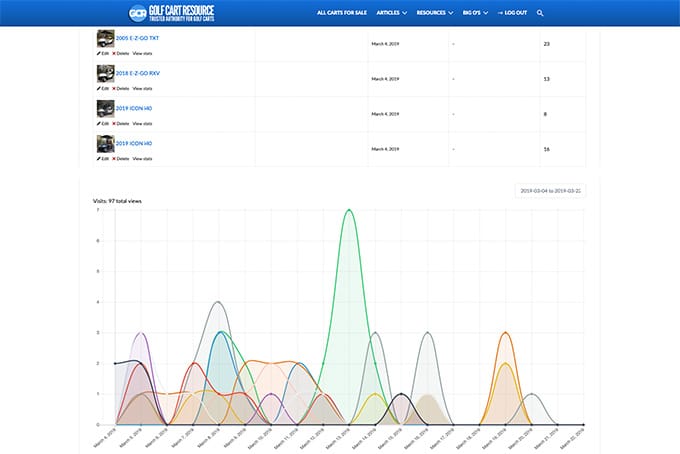This screenshot has height=454, width=680.
Task: Expand the Articles dropdown menu
Action: click(391, 13)
